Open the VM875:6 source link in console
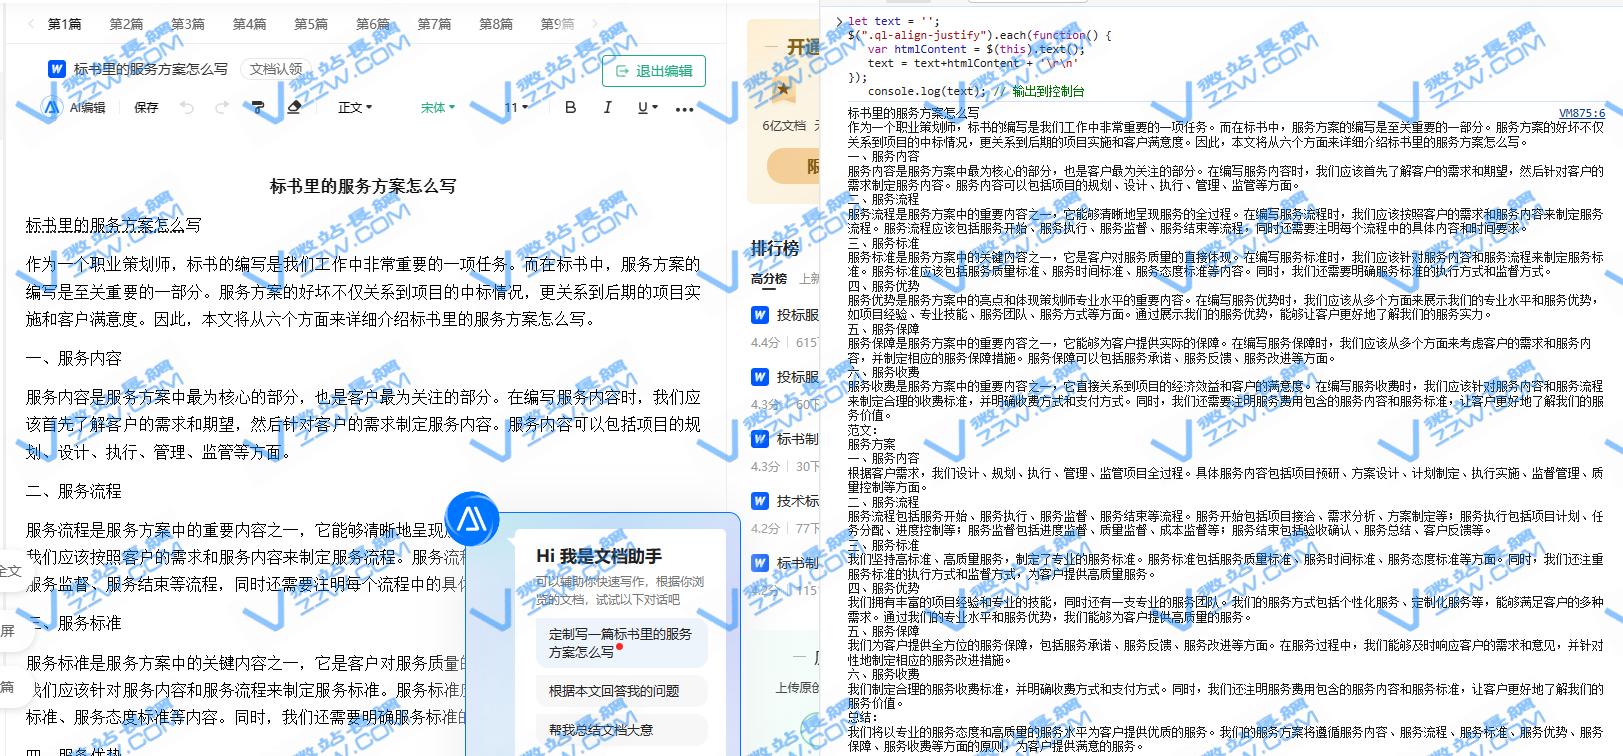Screen dimensions: 1623x756 point(1582,113)
